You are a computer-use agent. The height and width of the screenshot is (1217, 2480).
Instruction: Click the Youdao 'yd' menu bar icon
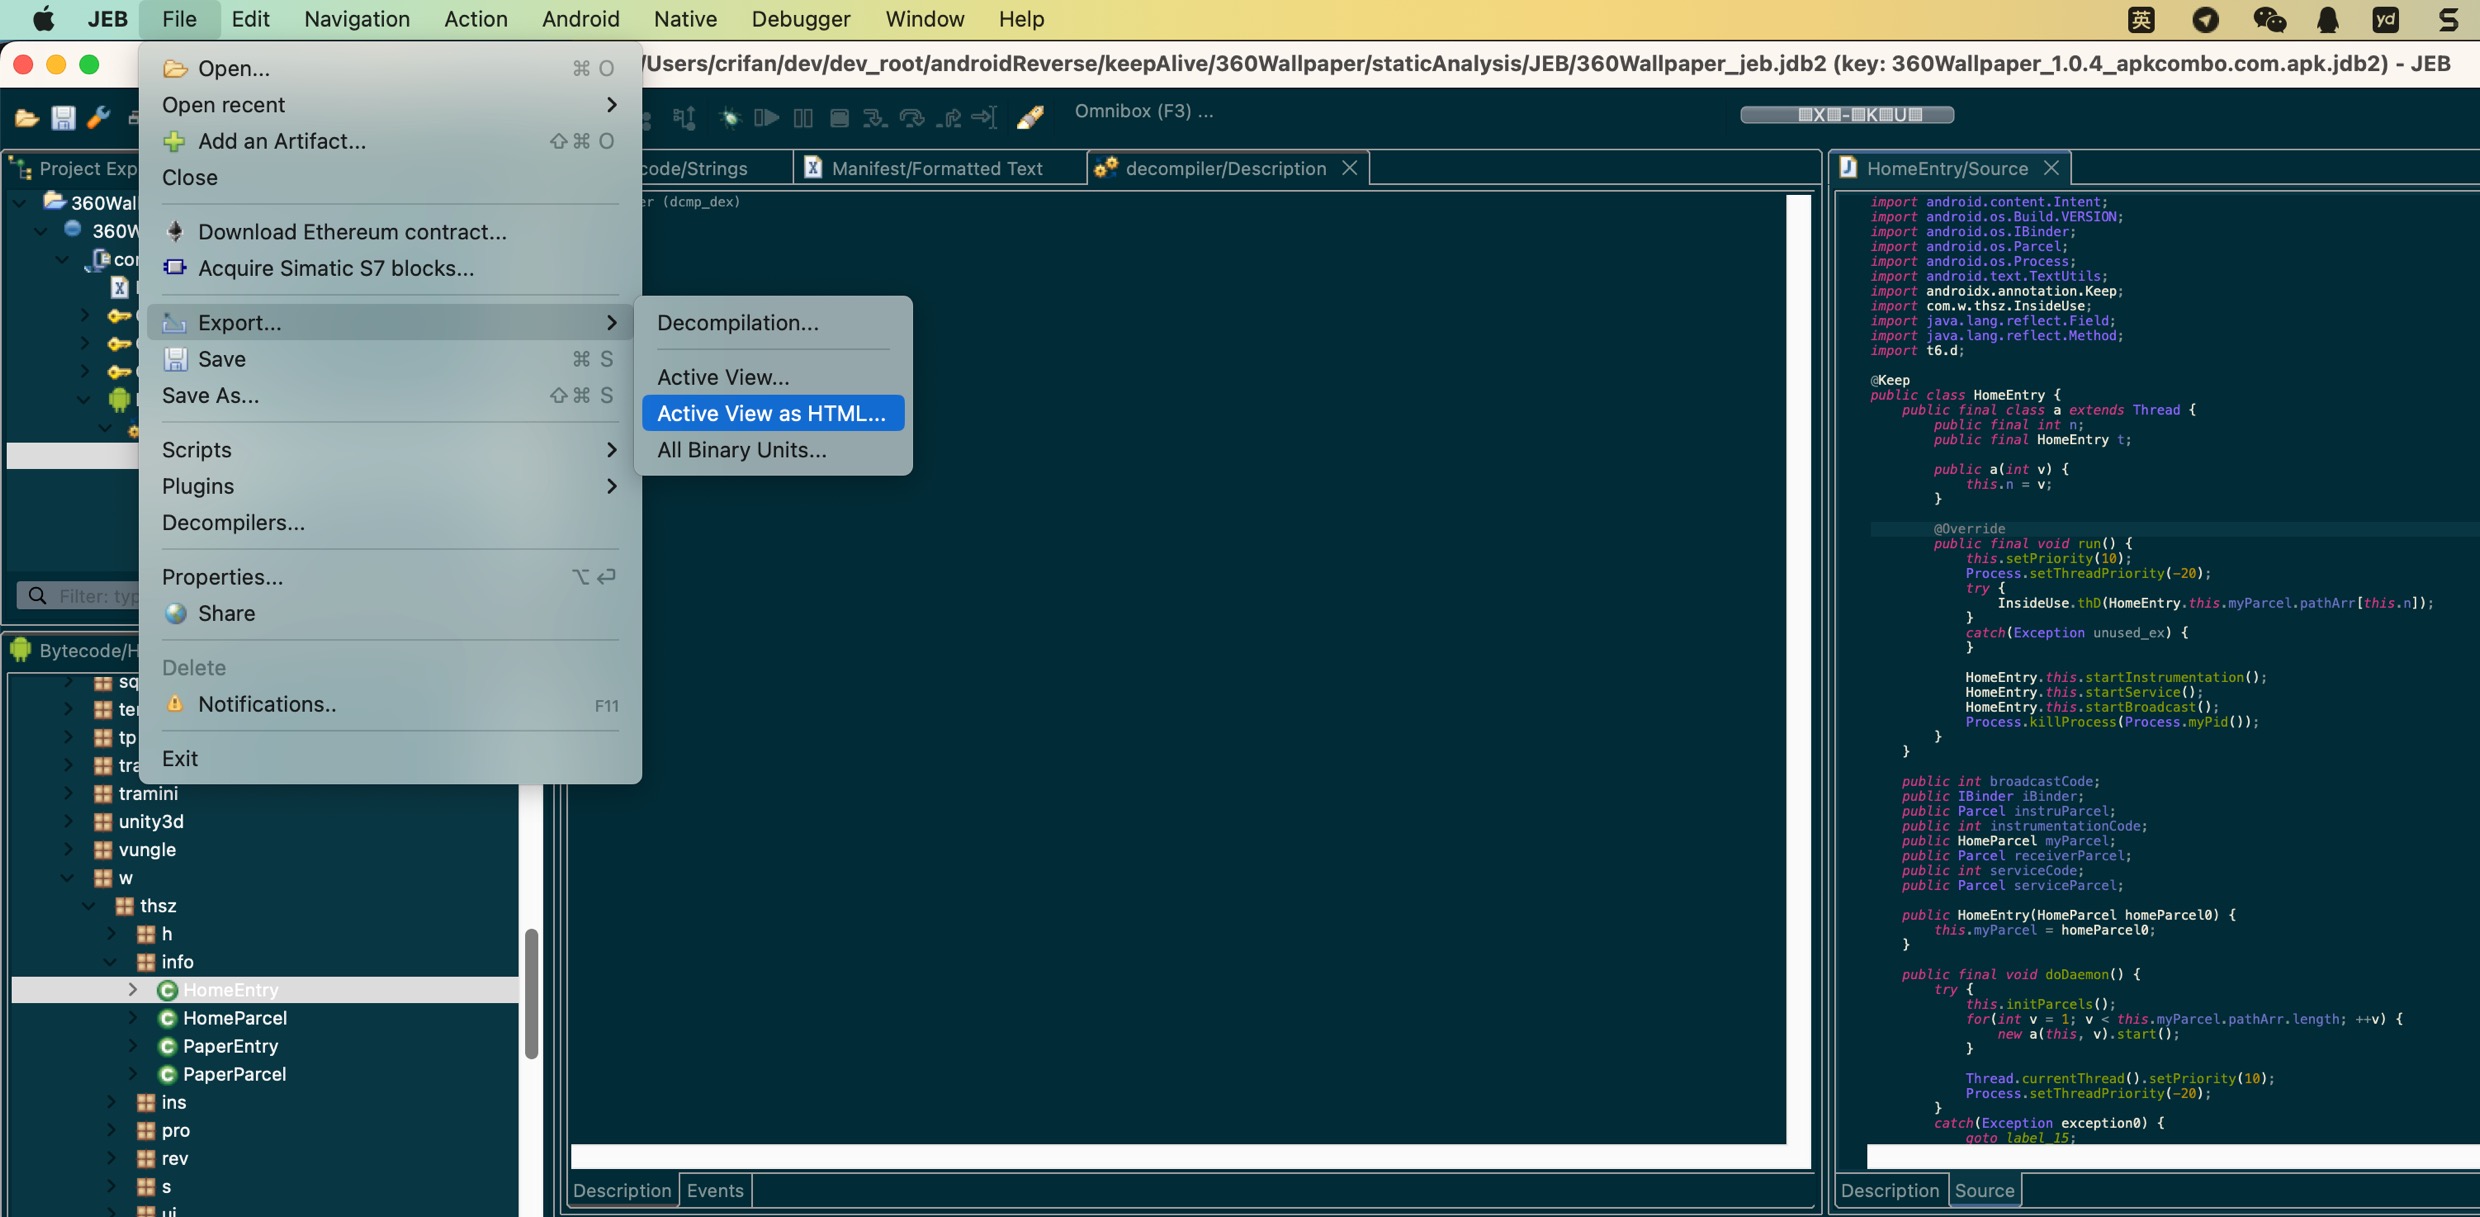point(2386,20)
